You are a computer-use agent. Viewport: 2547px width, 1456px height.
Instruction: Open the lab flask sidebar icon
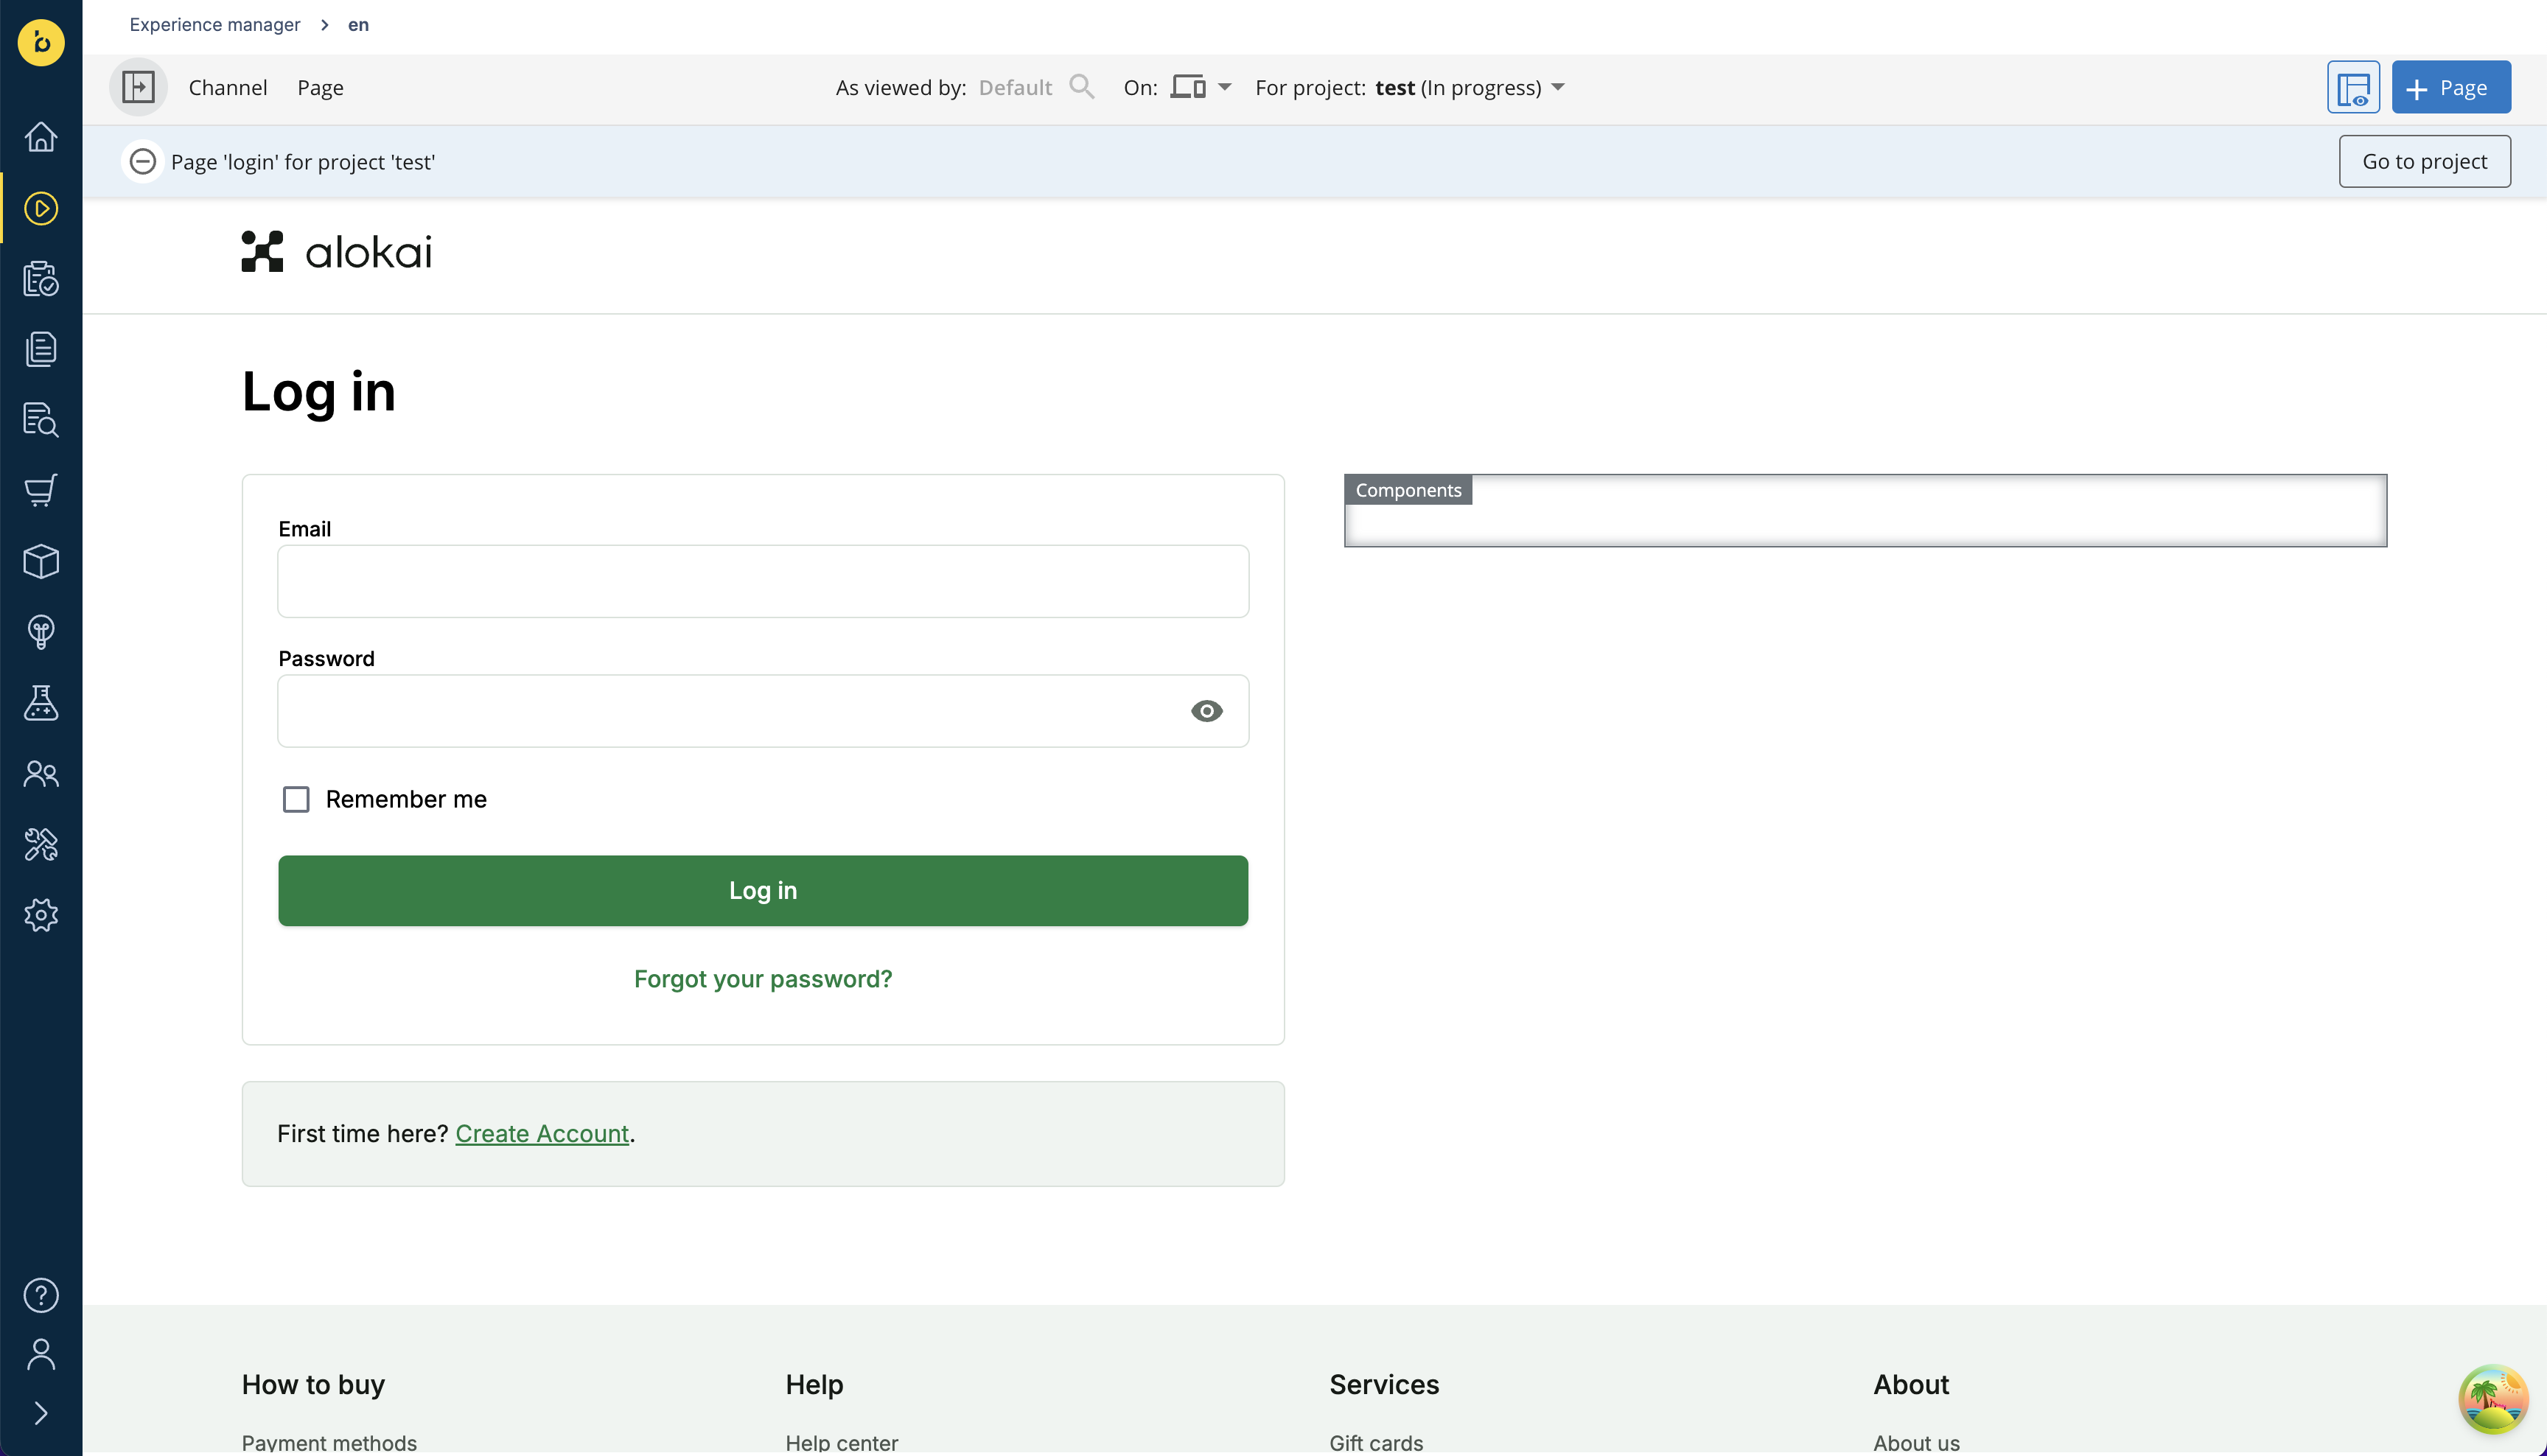click(41, 703)
